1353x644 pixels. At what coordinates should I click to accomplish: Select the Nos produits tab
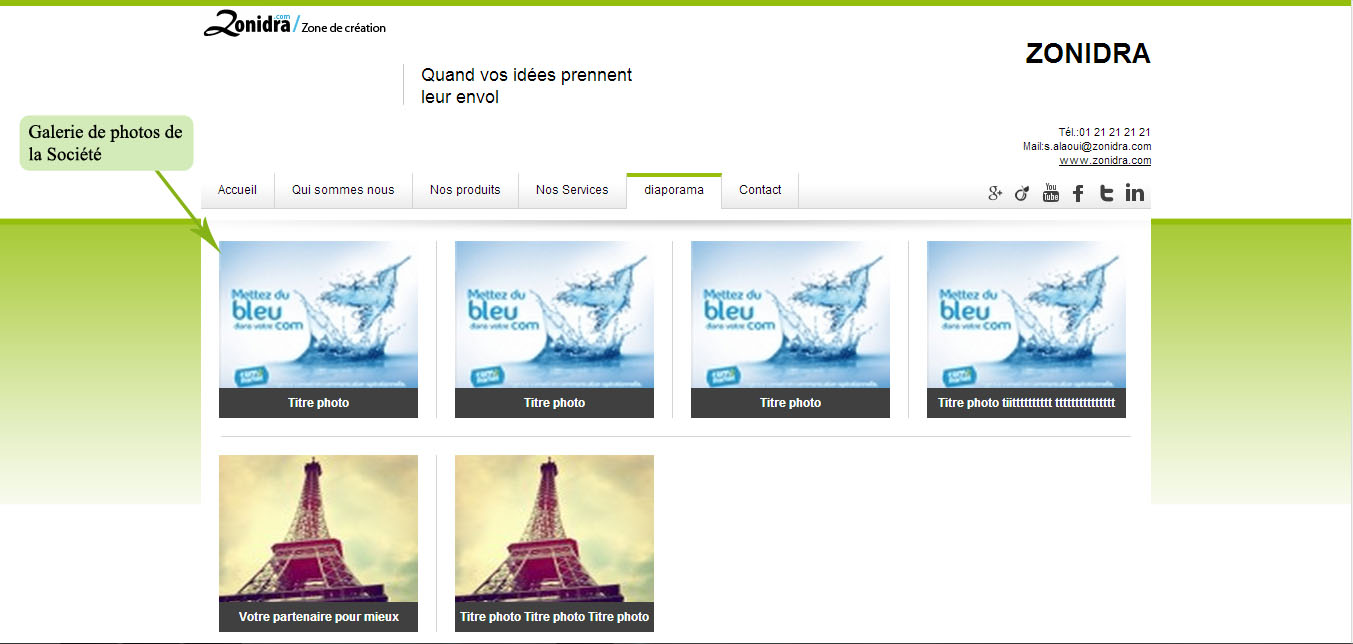465,190
